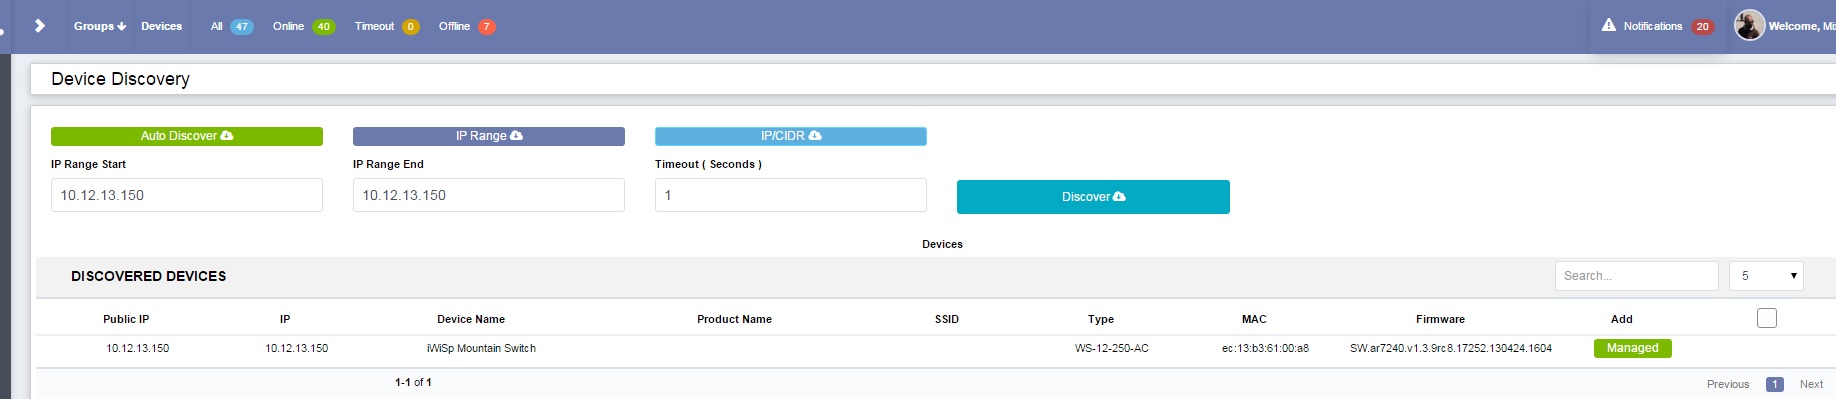Sort table by Device Name column
Screen dimensions: 1836x399
(x=471, y=319)
